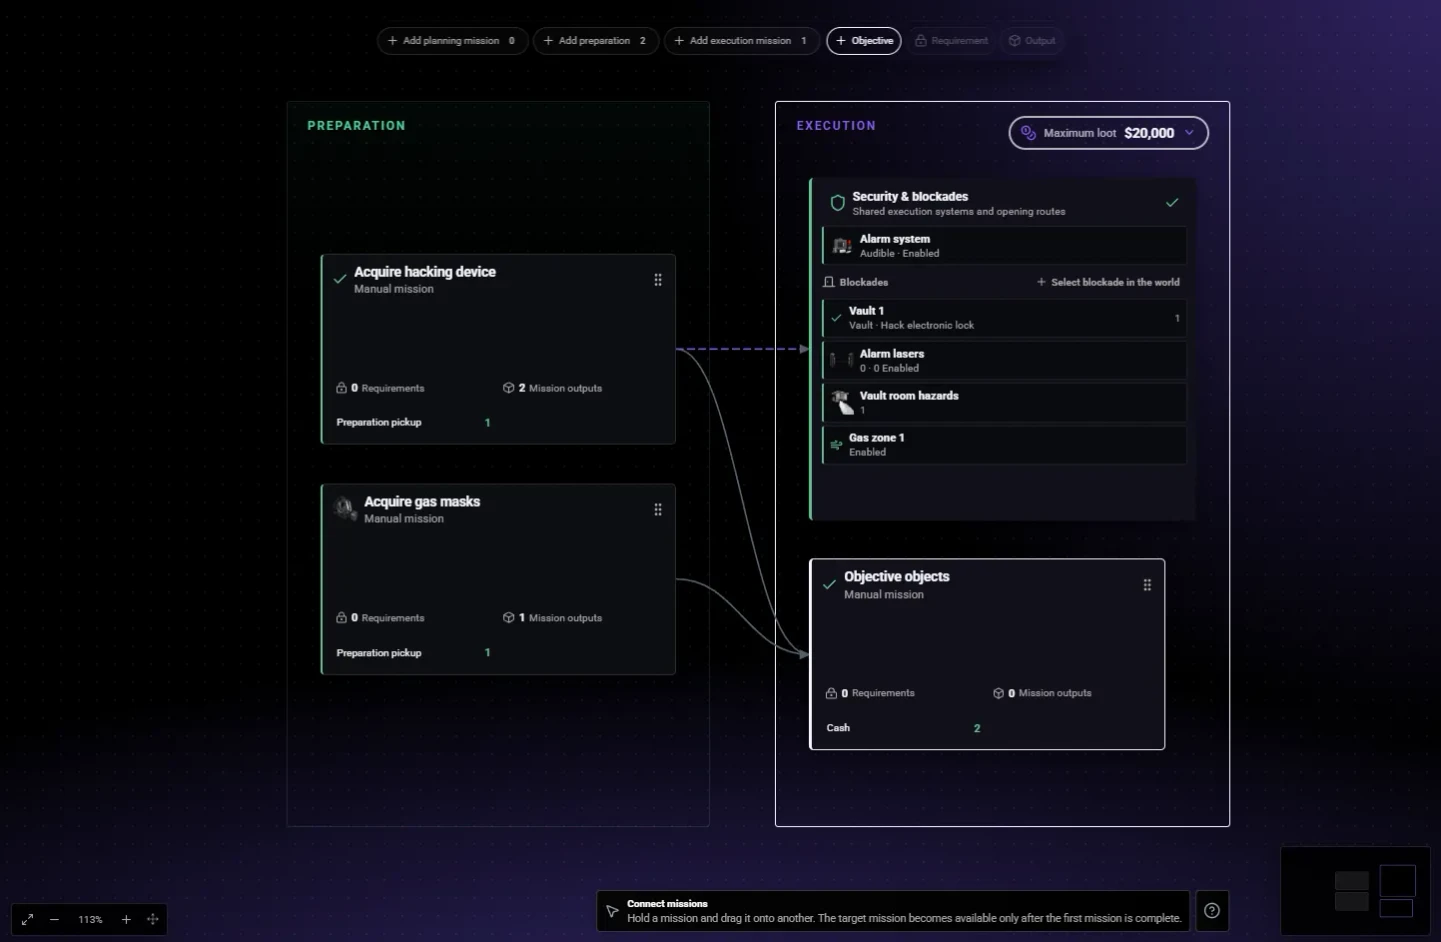Open the Alarm system row

[1004, 246]
